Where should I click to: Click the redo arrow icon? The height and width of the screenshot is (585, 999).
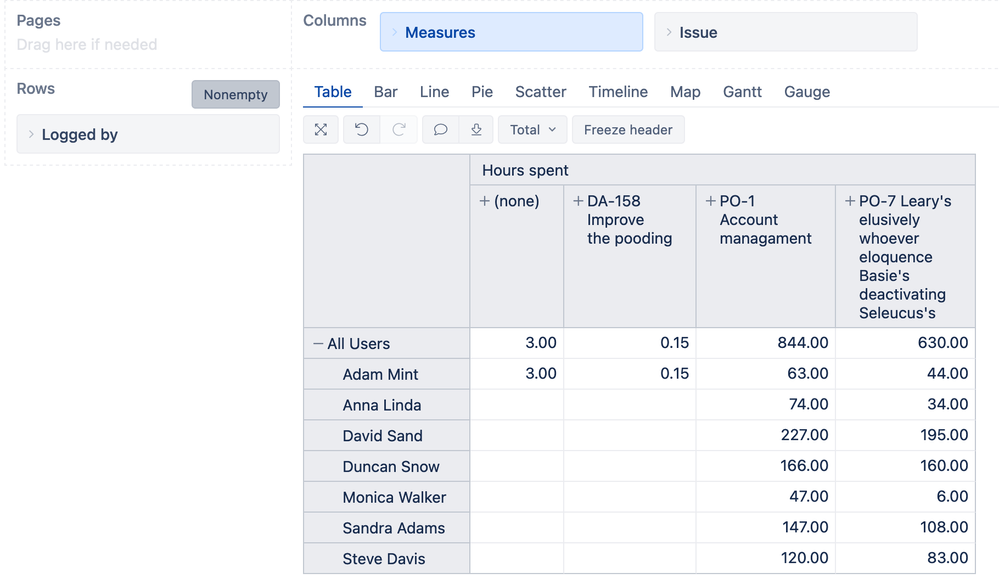tap(398, 130)
